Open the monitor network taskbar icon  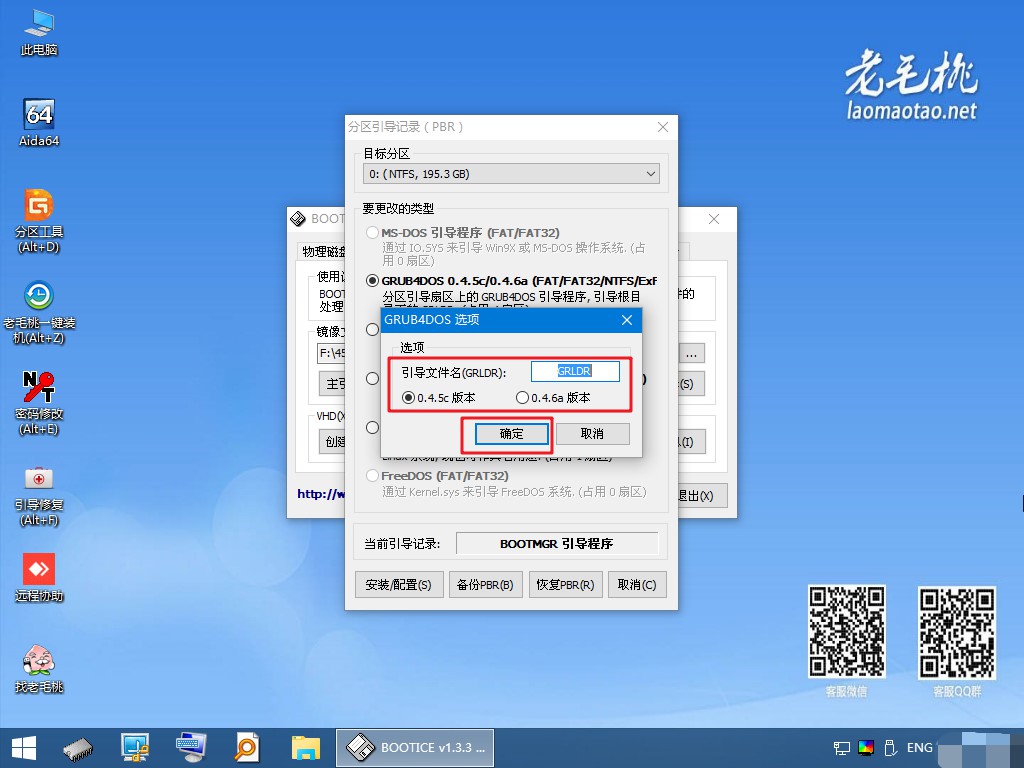coord(135,748)
